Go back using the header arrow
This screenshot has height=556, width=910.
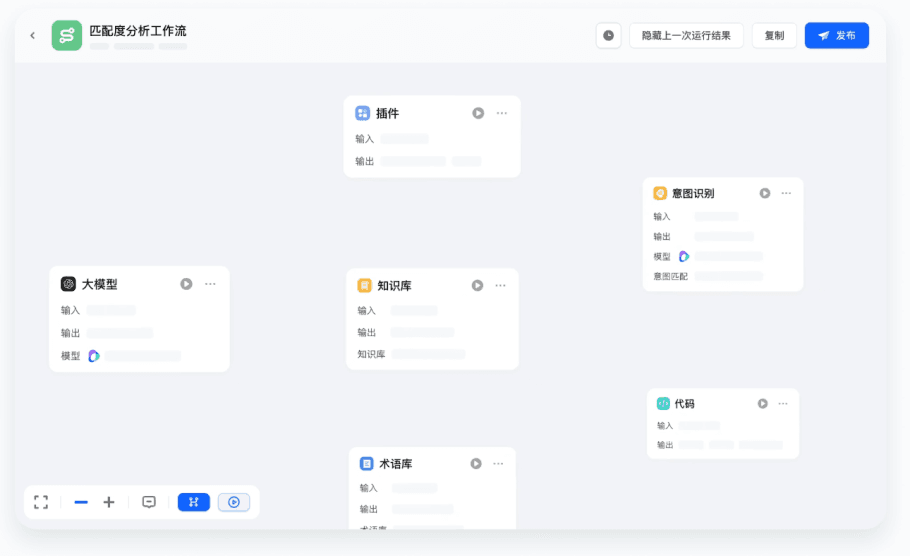(x=32, y=35)
